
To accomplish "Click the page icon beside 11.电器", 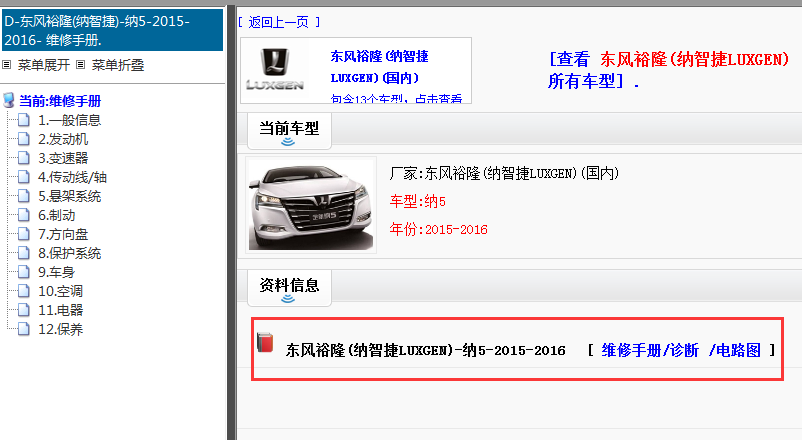I will (x=24, y=310).
